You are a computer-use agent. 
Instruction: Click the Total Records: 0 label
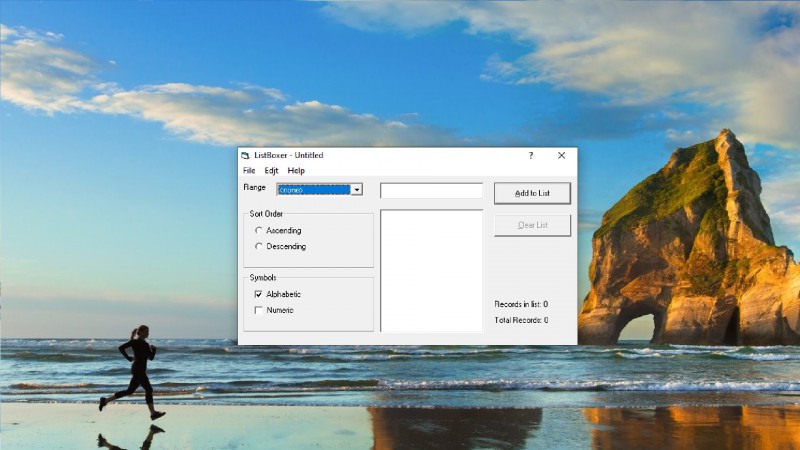(x=521, y=320)
